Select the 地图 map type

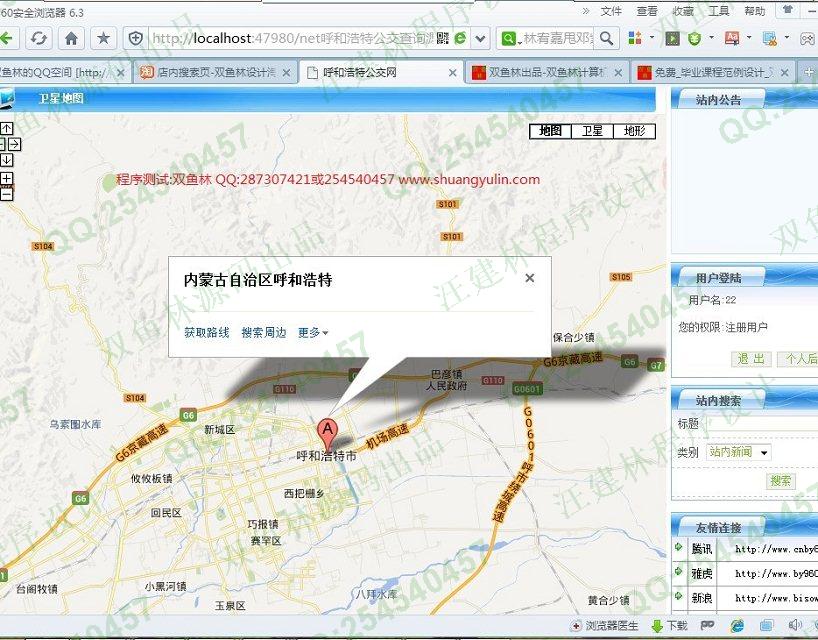pos(550,131)
